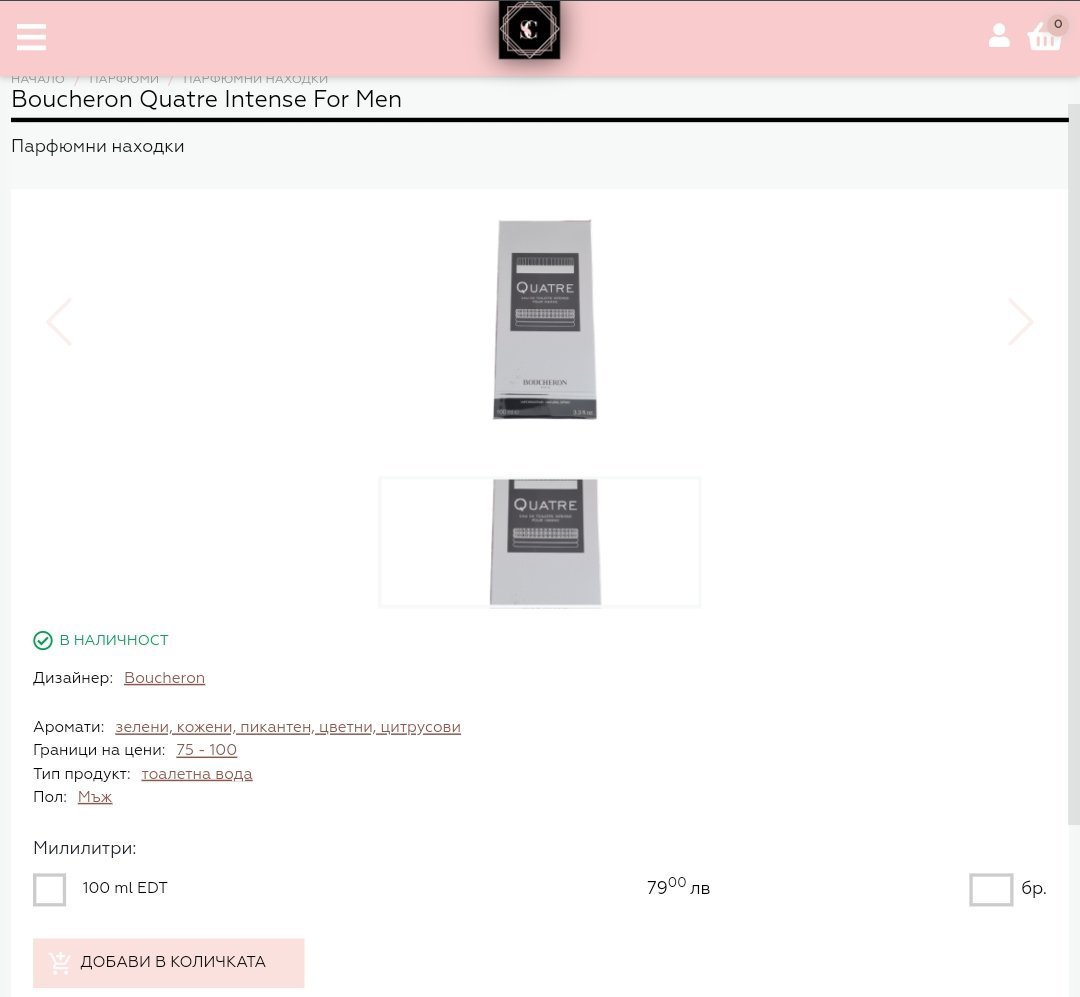Screen dimensions: 1080x997
Task: Open the user account icon
Action: click(998, 36)
